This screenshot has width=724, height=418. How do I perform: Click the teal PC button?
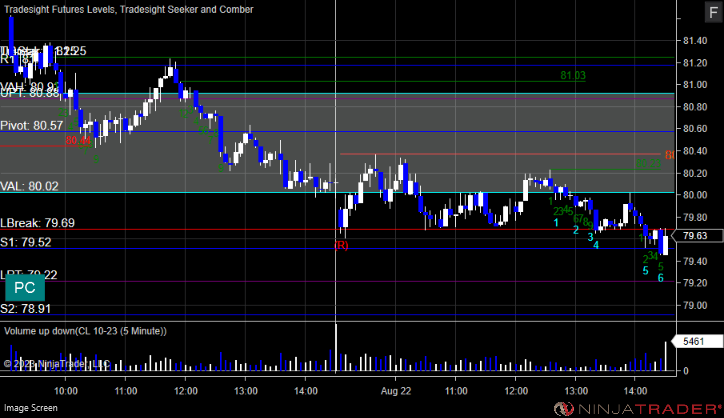pos(25,288)
